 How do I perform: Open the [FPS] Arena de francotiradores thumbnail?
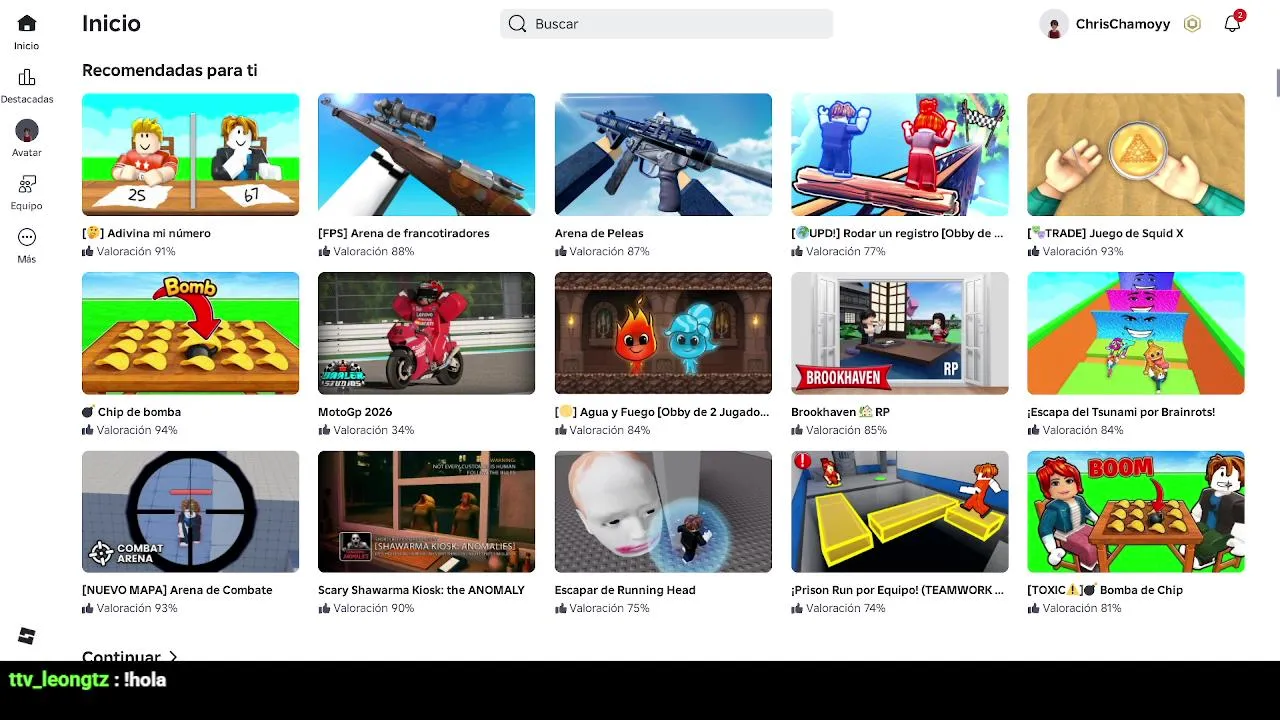pyautogui.click(x=426, y=155)
